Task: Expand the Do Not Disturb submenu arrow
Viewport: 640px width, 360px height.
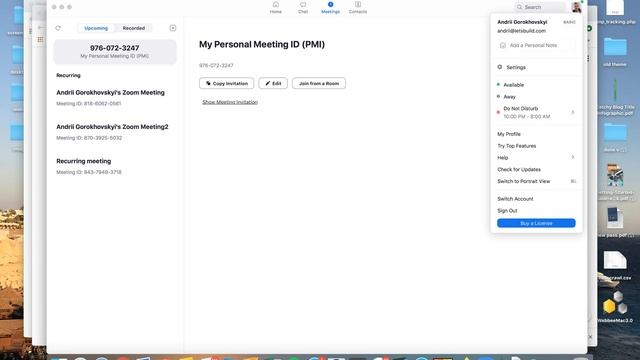Action: [573, 112]
